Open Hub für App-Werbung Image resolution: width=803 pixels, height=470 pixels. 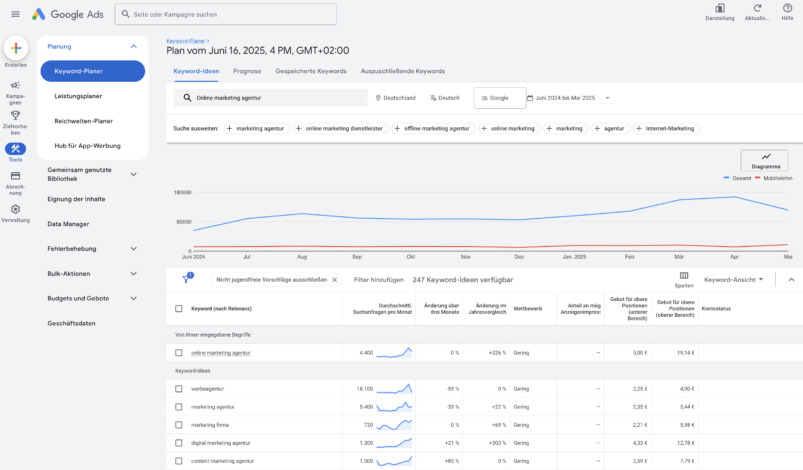coord(88,145)
